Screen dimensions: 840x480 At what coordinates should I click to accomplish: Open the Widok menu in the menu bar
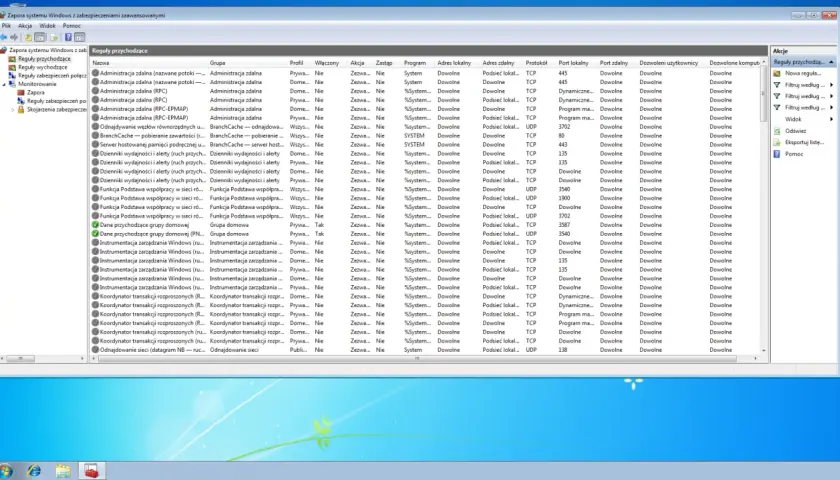47,26
